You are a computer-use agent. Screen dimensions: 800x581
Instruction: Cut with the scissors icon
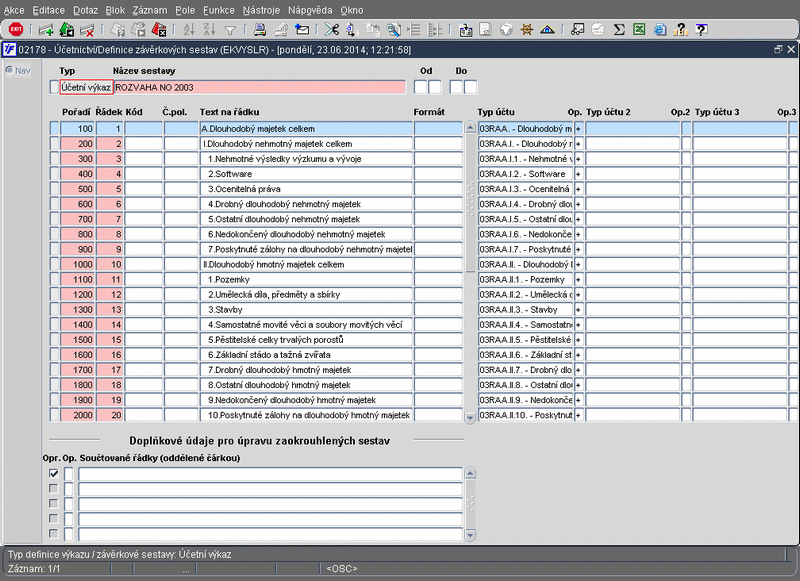pyautogui.click(x=332, y=30)
